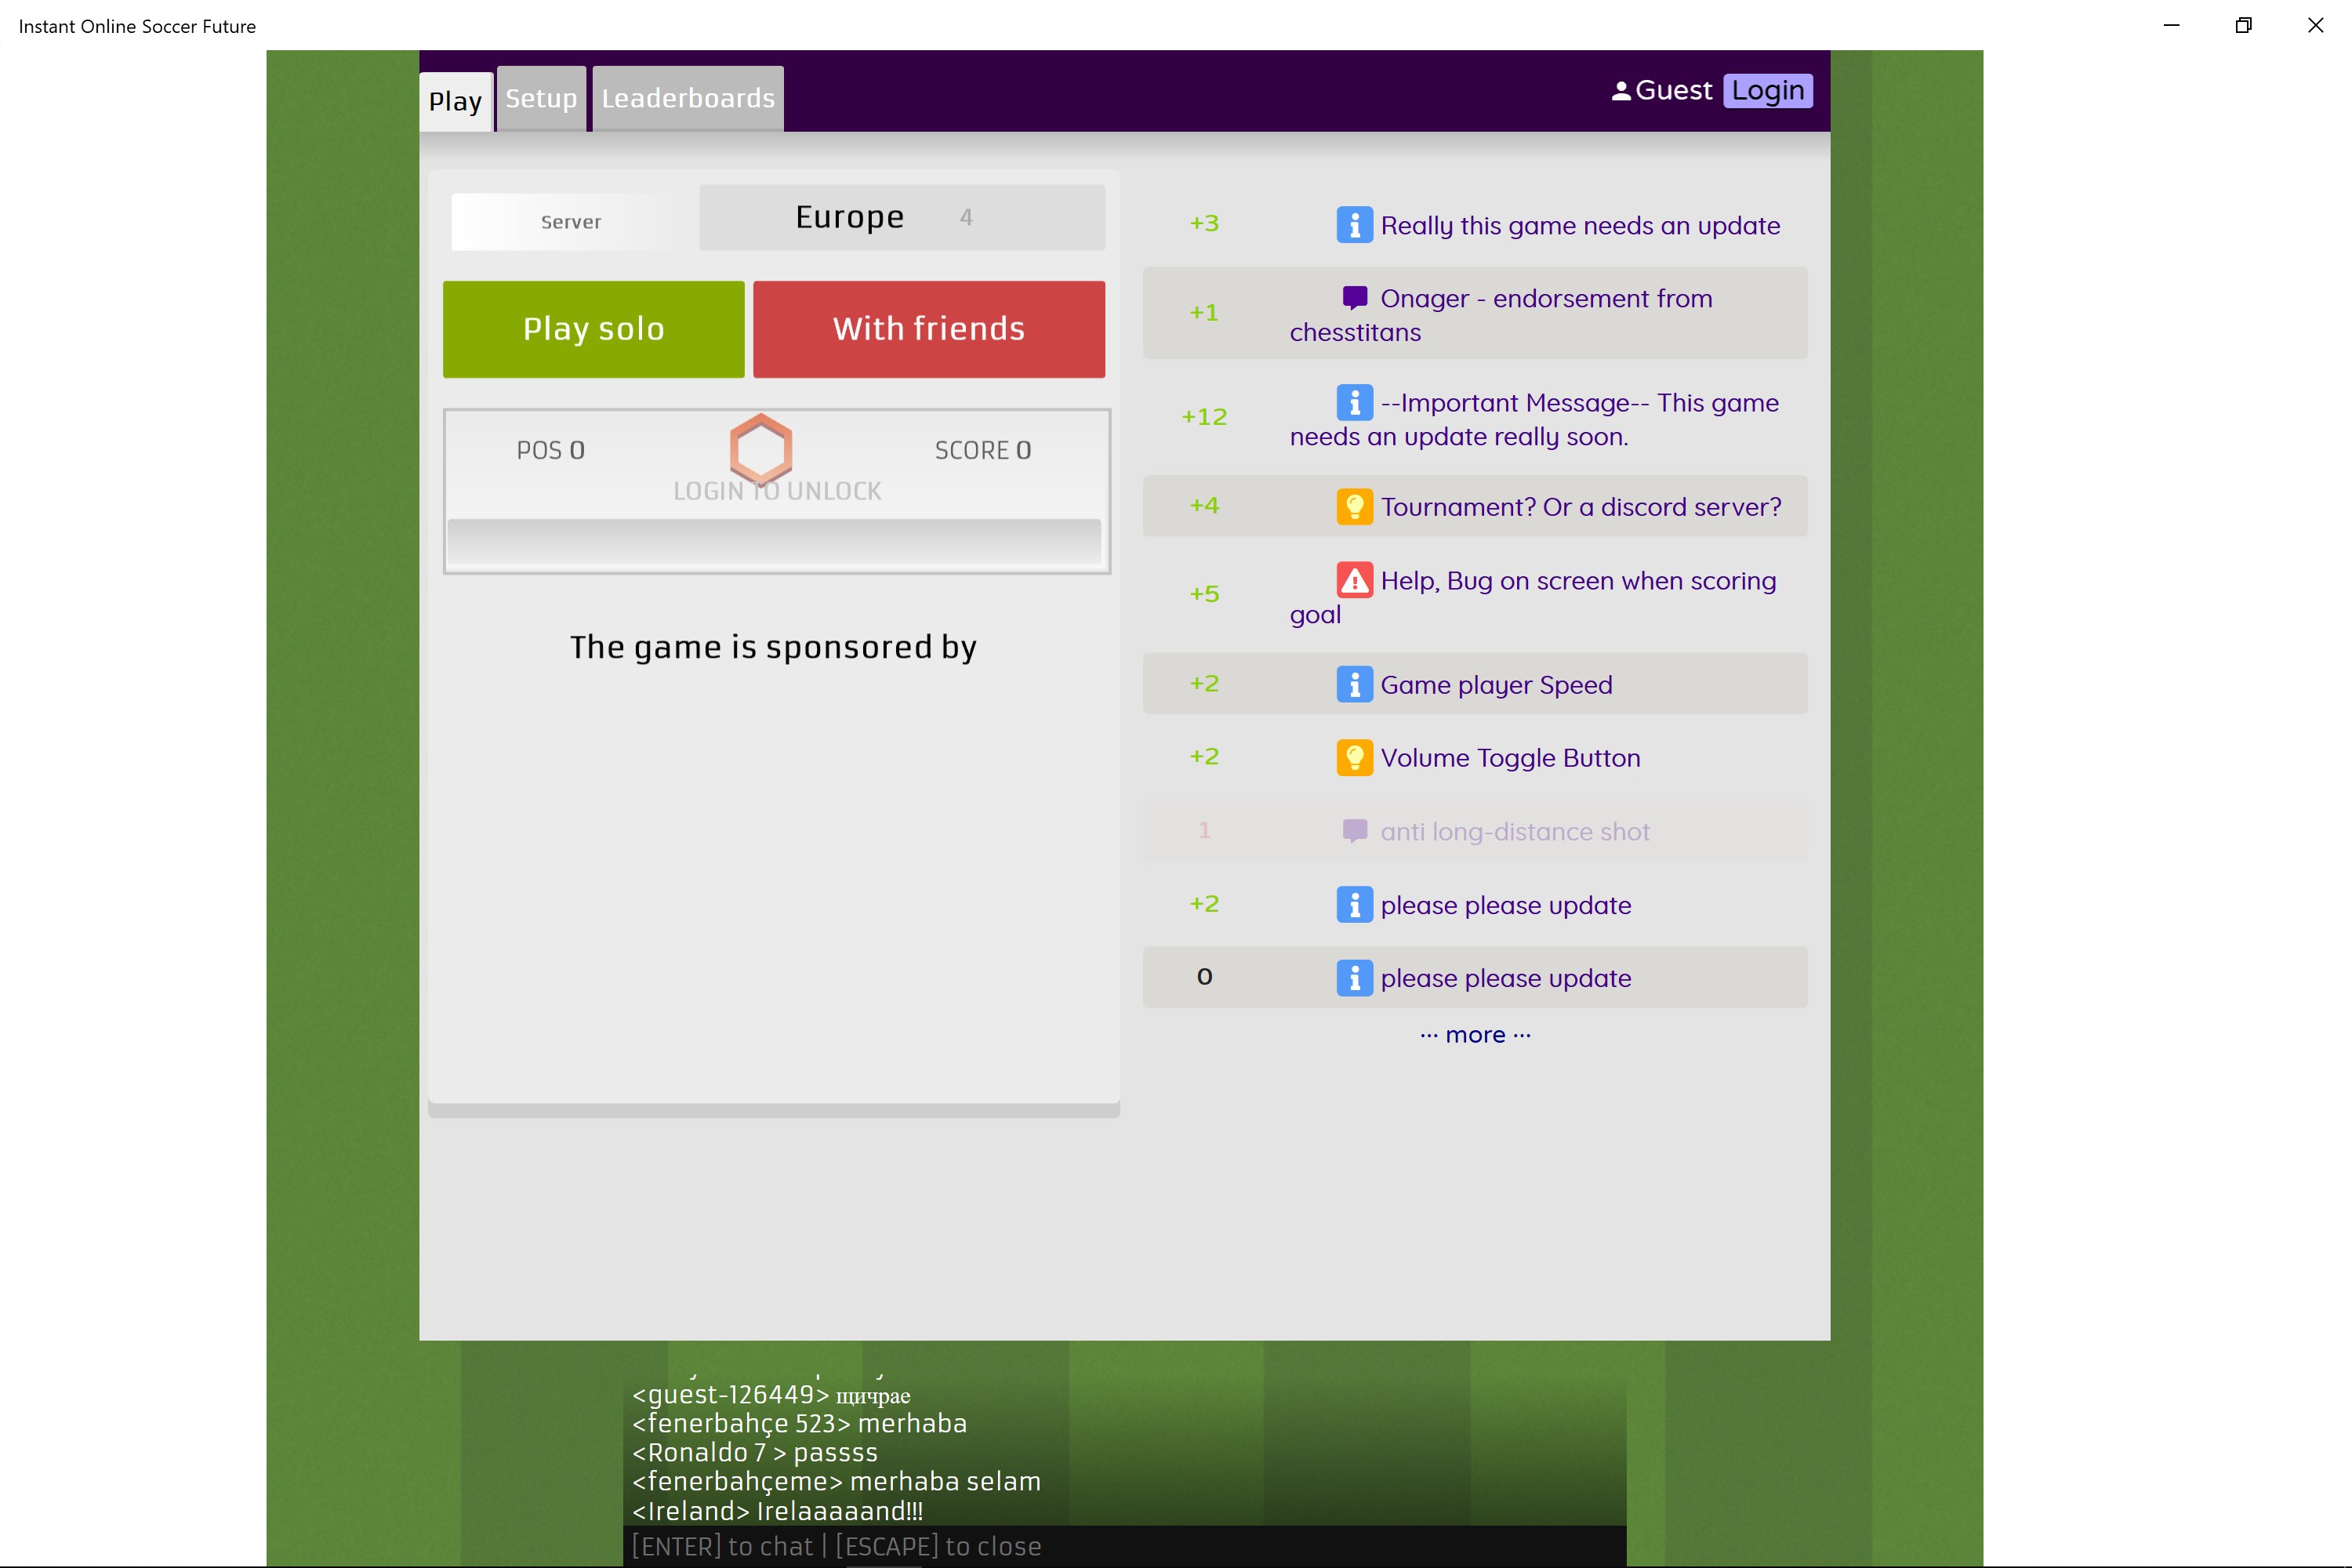This screenshot has width=2352, height=1568.
Task: Click lightbulb icon beside Tournament discord post
Action: point(1354,507)
